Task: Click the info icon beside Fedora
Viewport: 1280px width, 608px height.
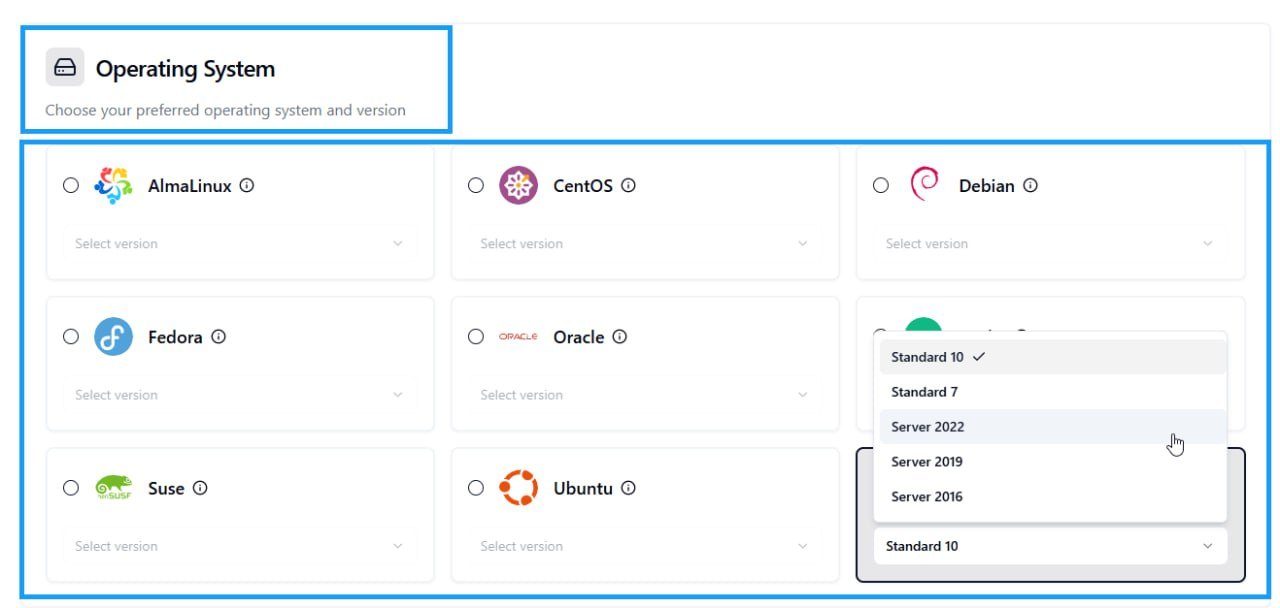Action: pyautogui.click(x=218, y=336)
